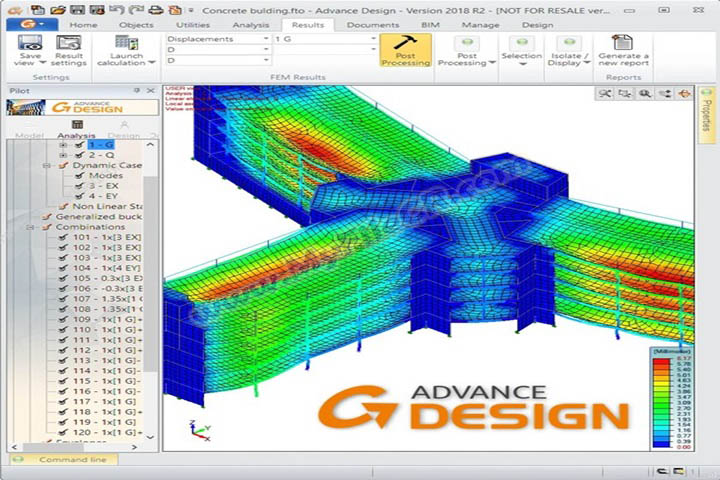Image resolution: width=720 pixels, height=480 pixels.
Task: Toggle the check mark of case 2 - Q
Action: 79,155
